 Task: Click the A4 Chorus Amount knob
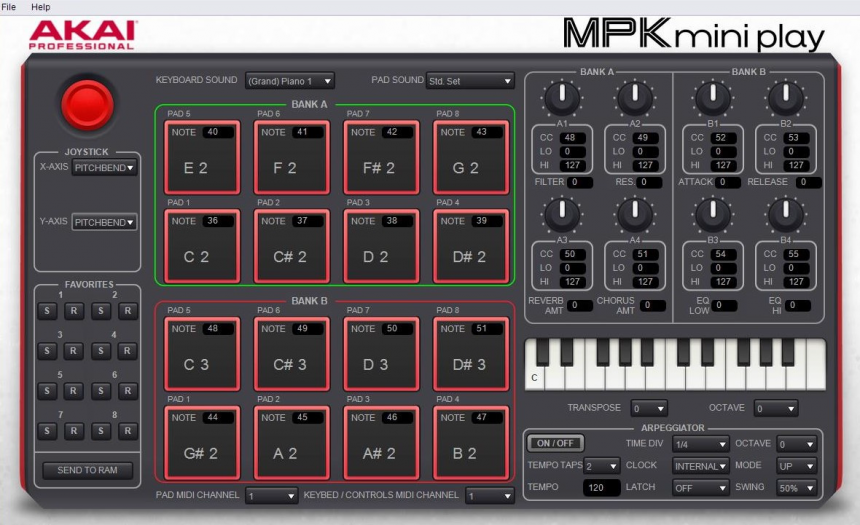[x=635, y=214]
